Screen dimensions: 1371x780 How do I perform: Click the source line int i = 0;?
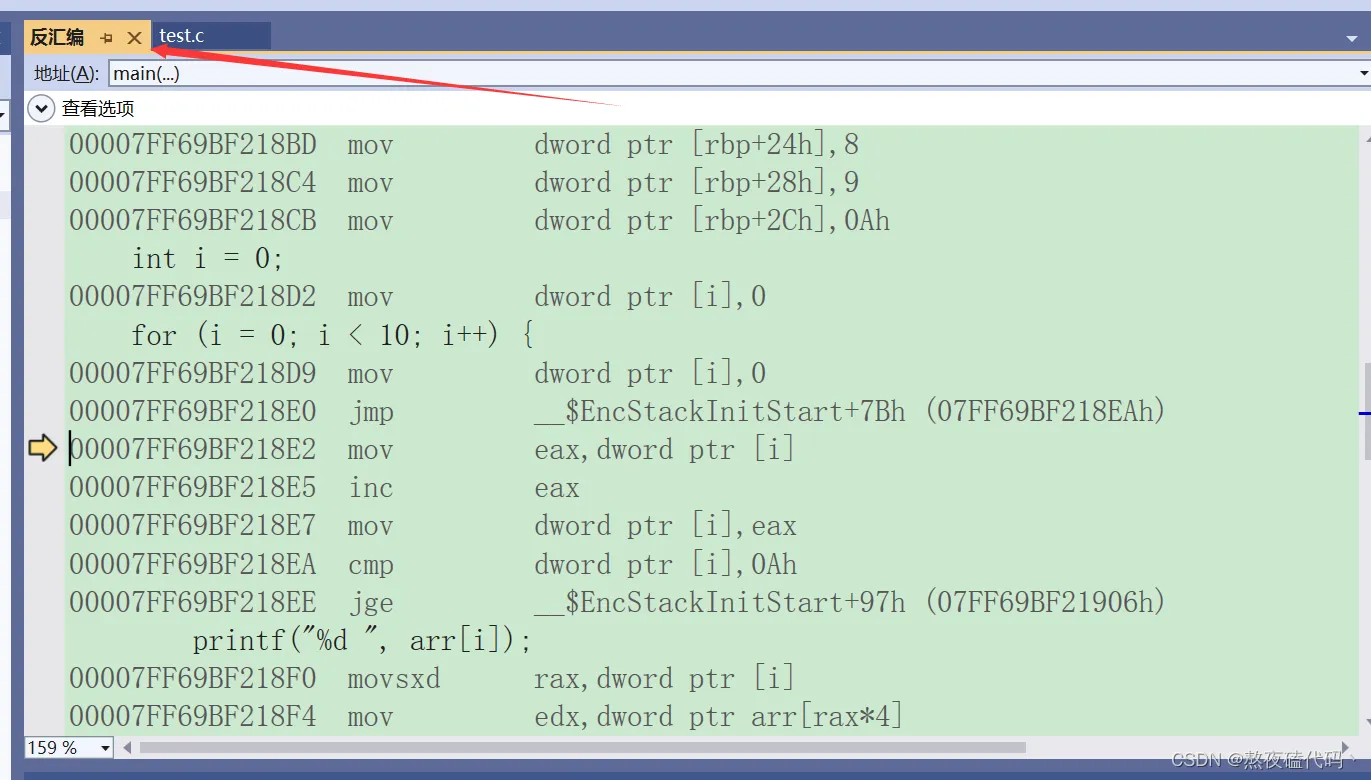click(x=208, y=259)
